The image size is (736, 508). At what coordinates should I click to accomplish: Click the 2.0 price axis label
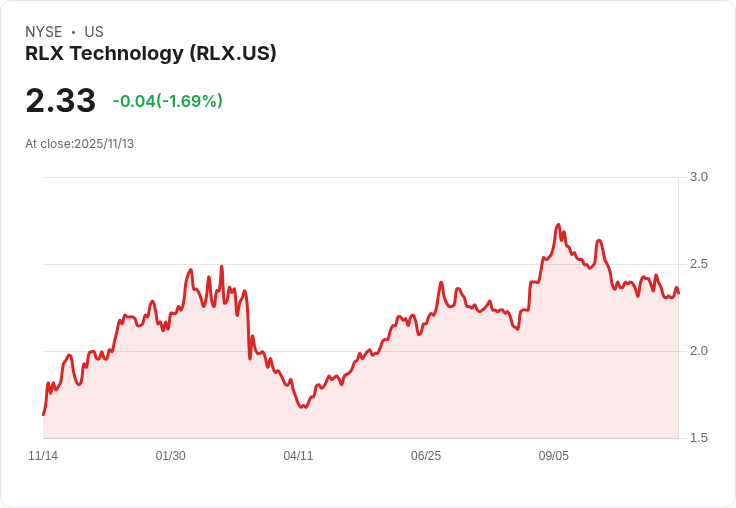tap(698, 351)
